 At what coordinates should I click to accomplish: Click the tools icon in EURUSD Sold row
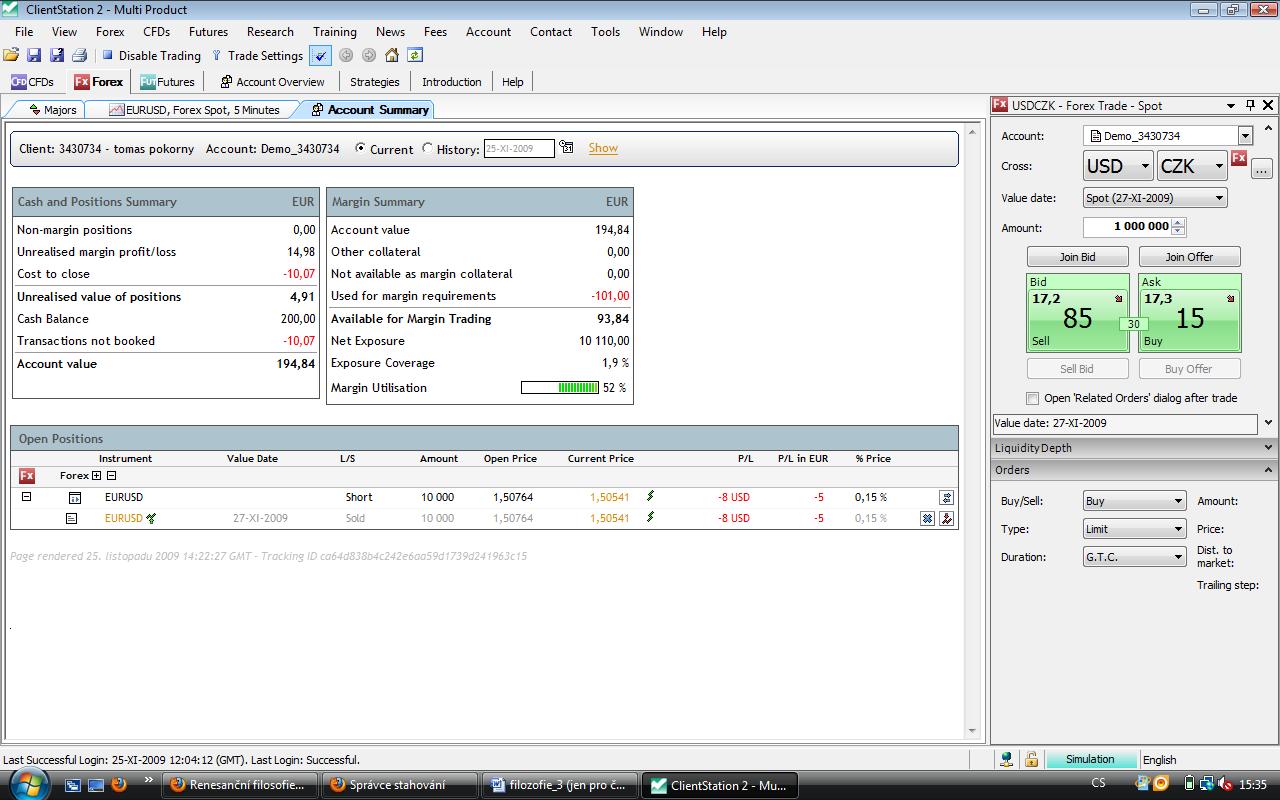click(x=947, y=518)
